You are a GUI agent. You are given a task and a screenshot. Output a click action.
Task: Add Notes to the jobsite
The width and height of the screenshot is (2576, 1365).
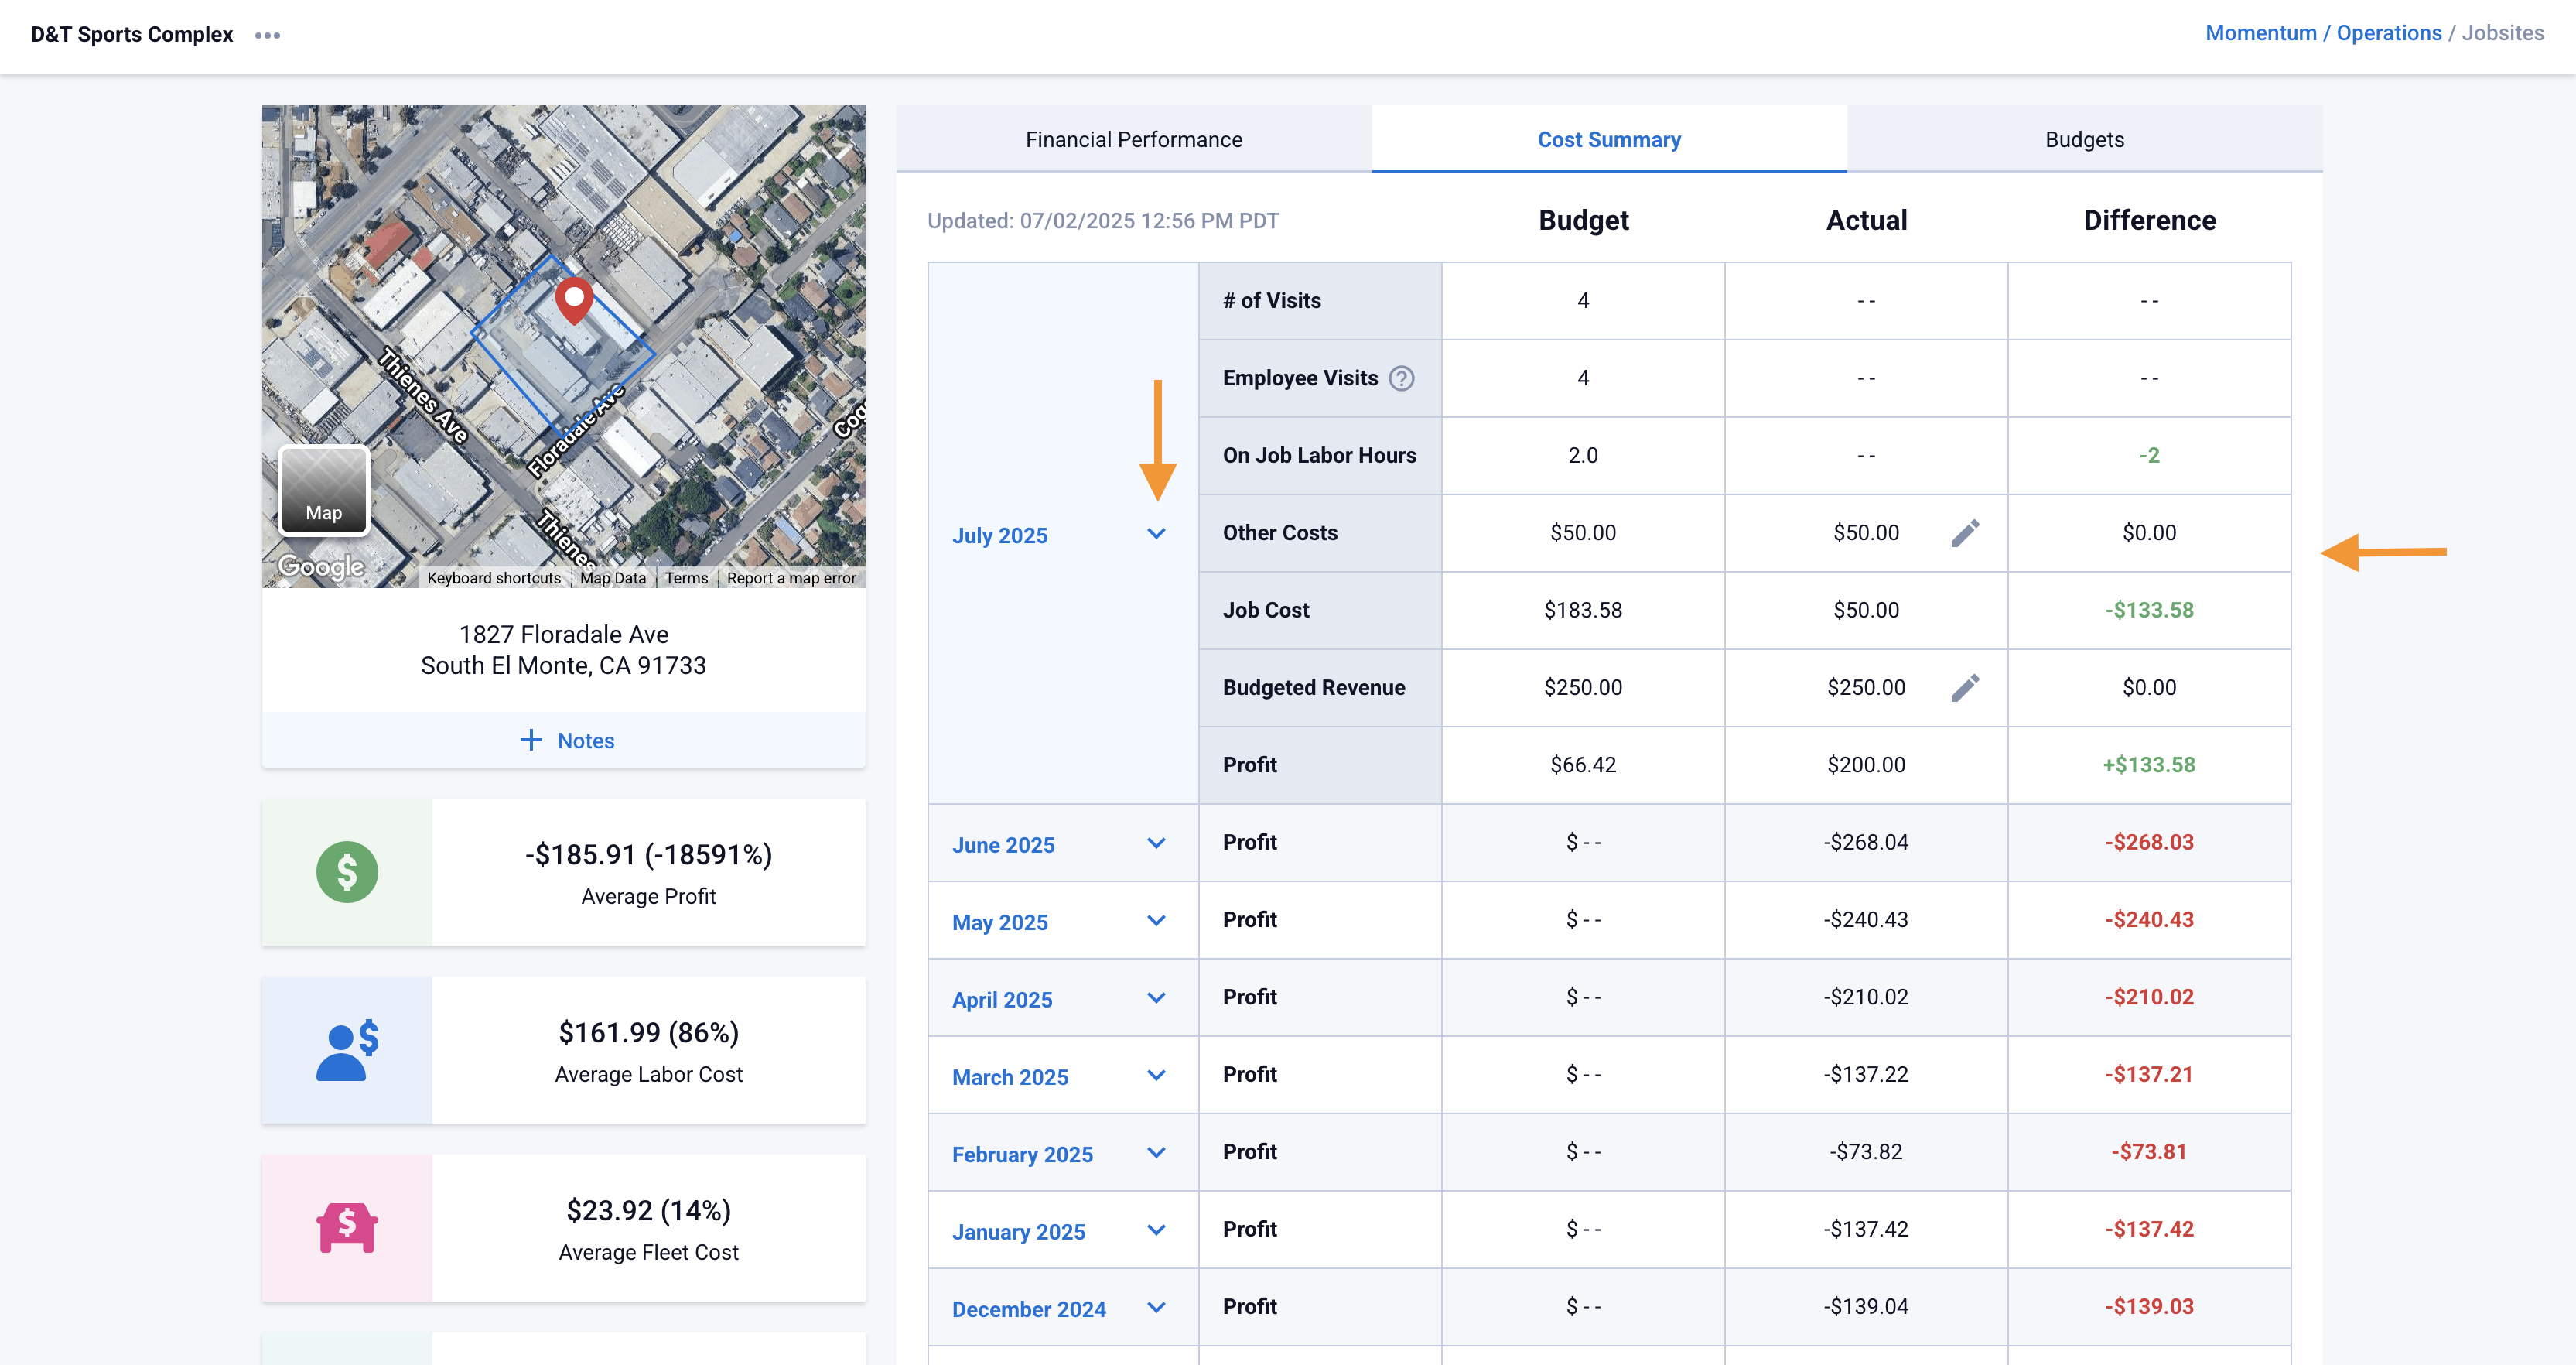(x=566, y=741)
